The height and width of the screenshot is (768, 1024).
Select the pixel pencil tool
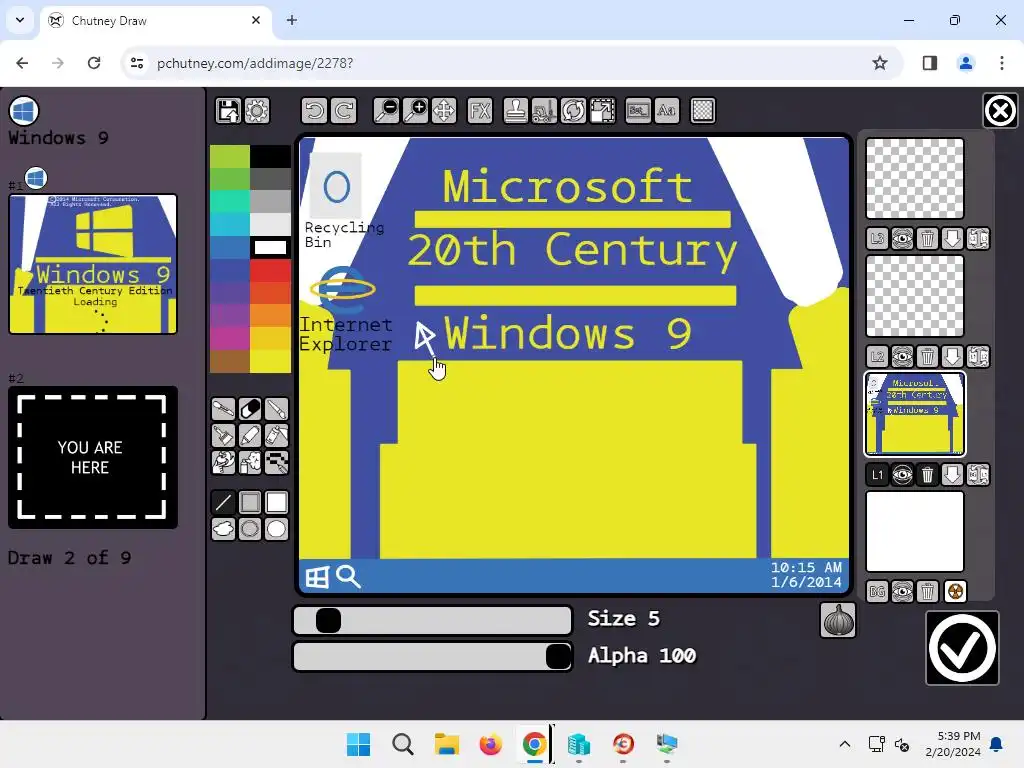click(277, 462)
